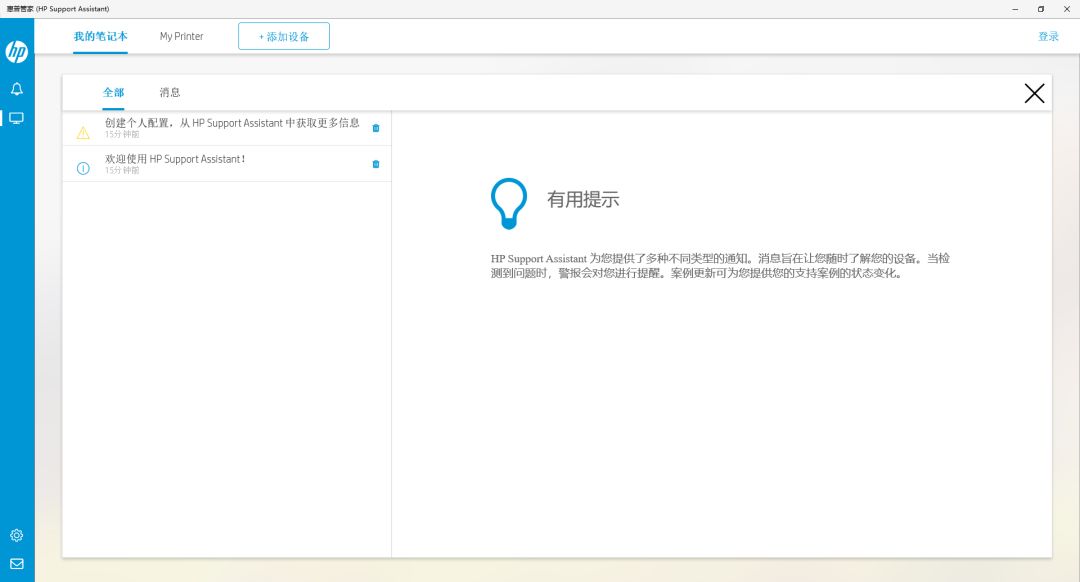Minimize the HP Support Assistant window

(x=1015, y=9)
